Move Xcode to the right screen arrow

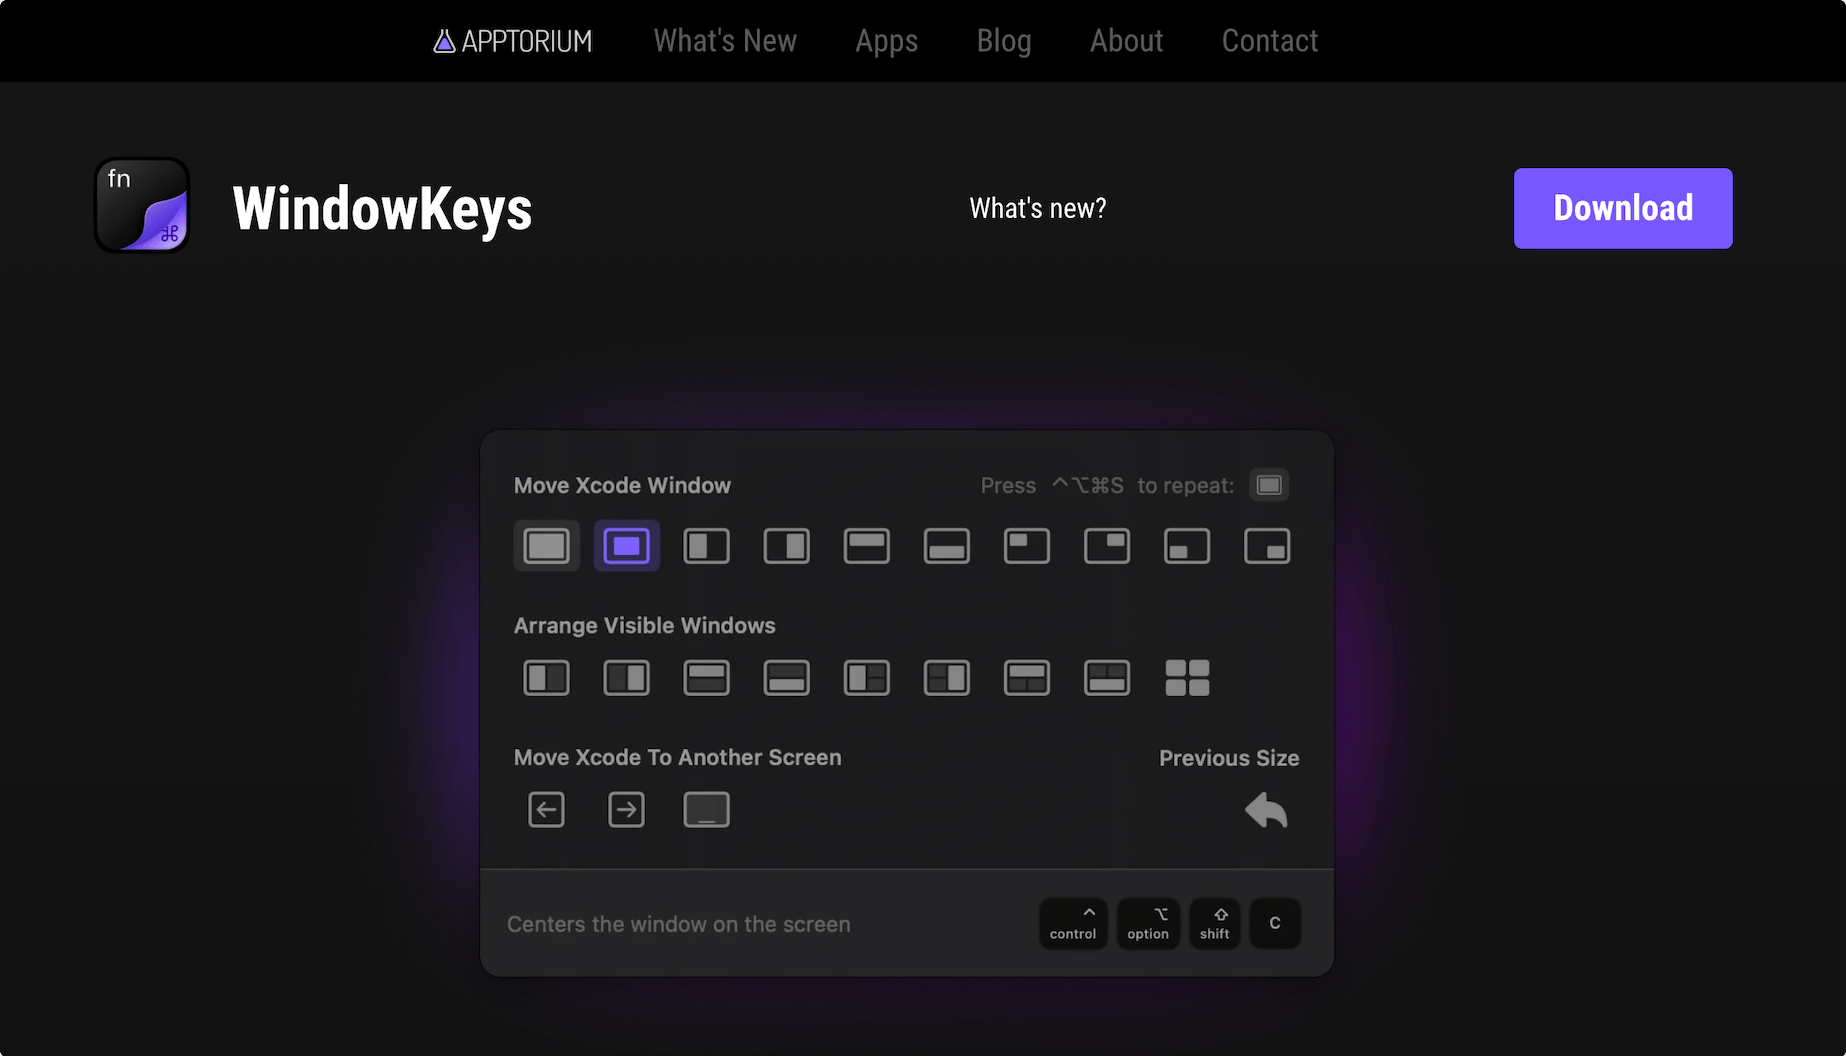pos(627,810)
